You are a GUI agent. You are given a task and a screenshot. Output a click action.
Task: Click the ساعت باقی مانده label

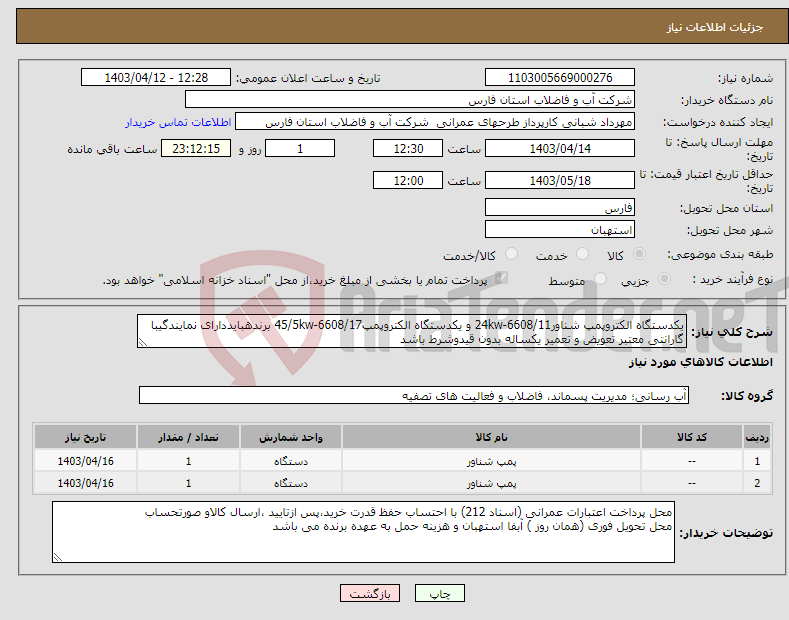(112, 149)
